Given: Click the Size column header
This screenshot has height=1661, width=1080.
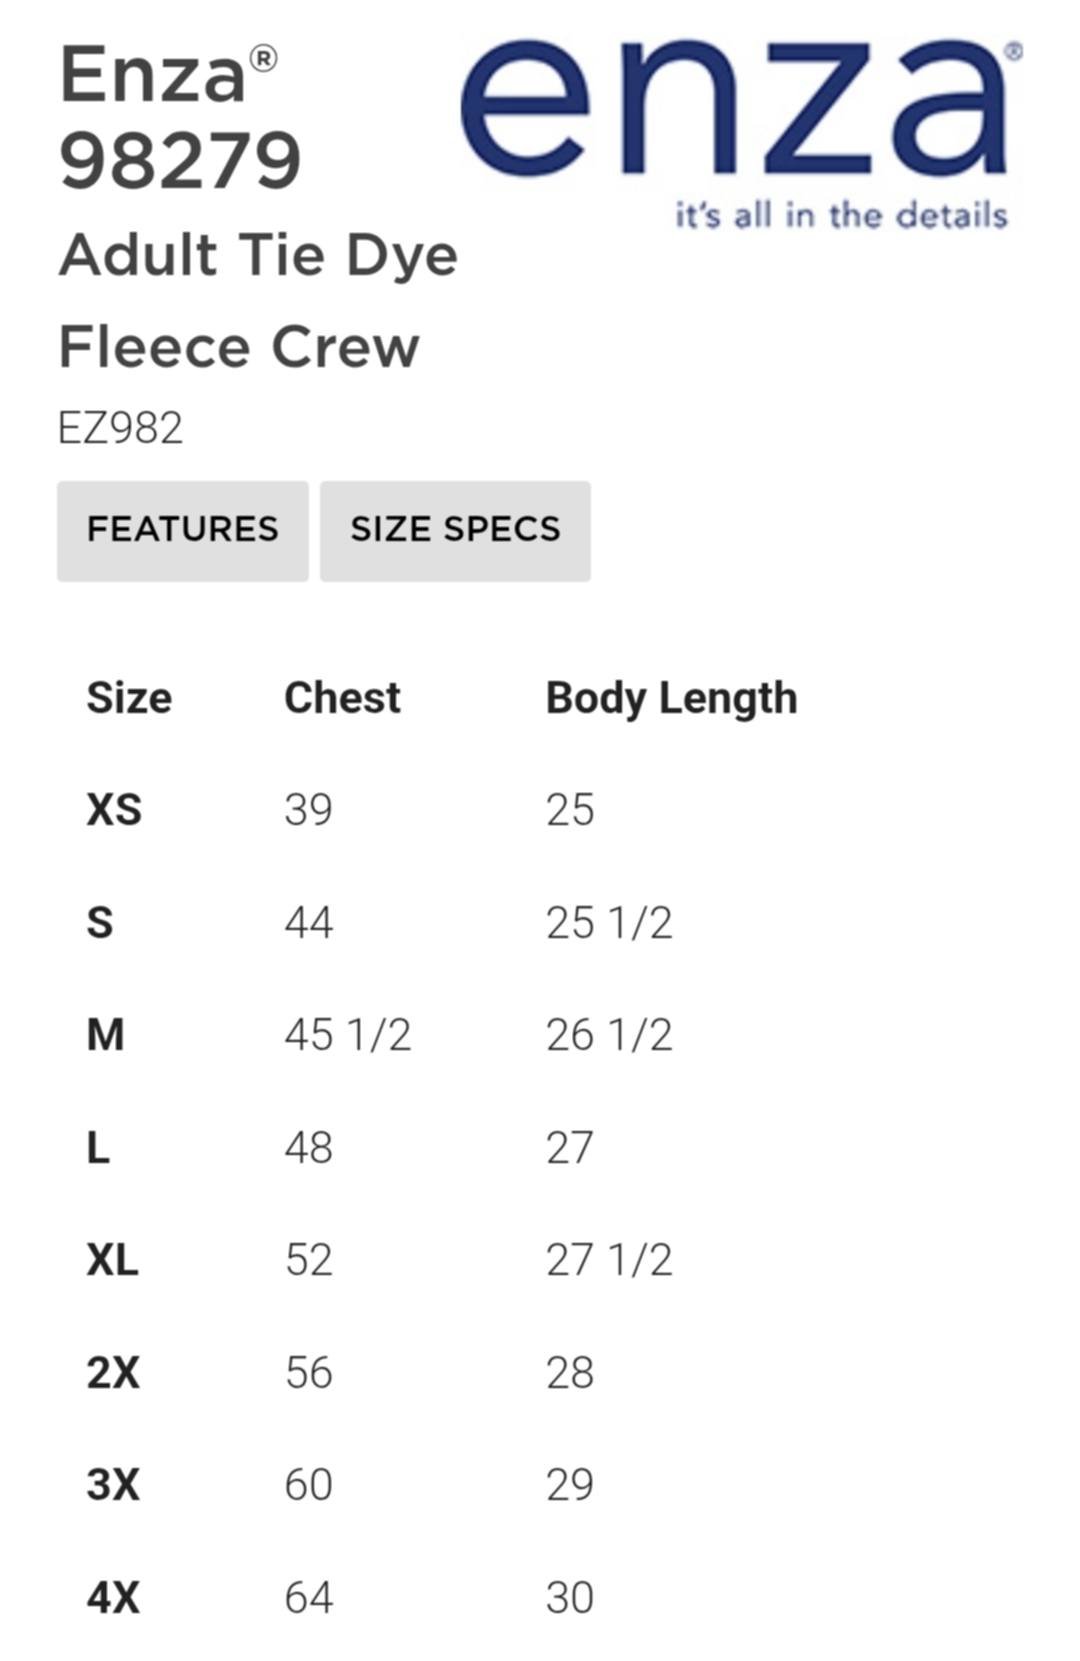Looking at the screenshot, I should [129, 698].
